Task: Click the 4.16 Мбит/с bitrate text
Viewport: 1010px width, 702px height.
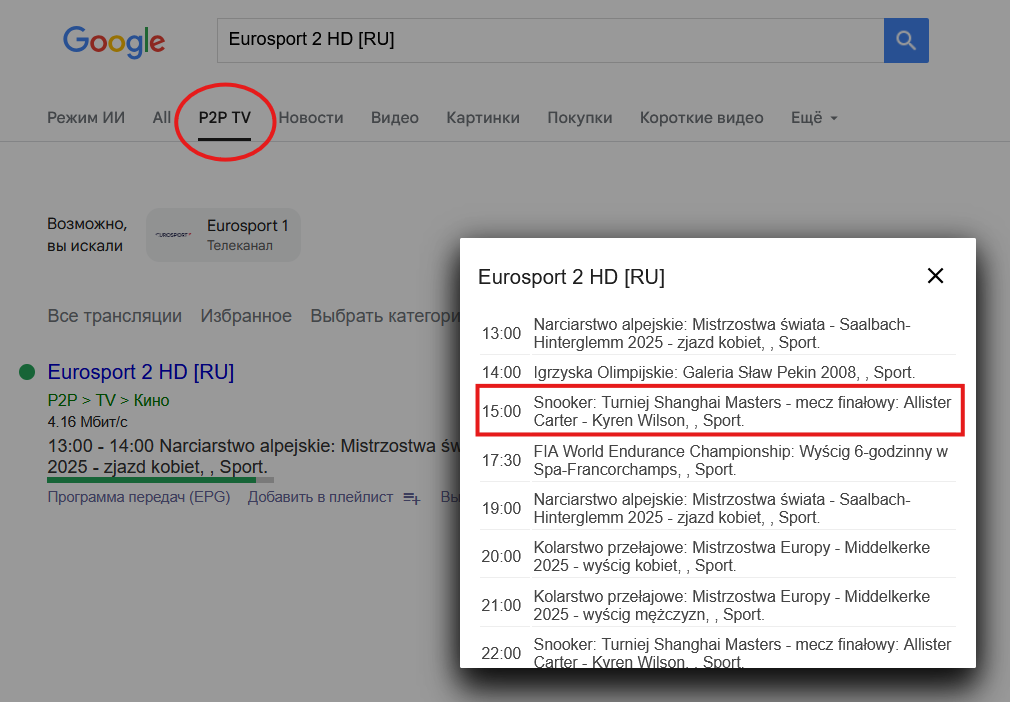Action: point(88,422)
